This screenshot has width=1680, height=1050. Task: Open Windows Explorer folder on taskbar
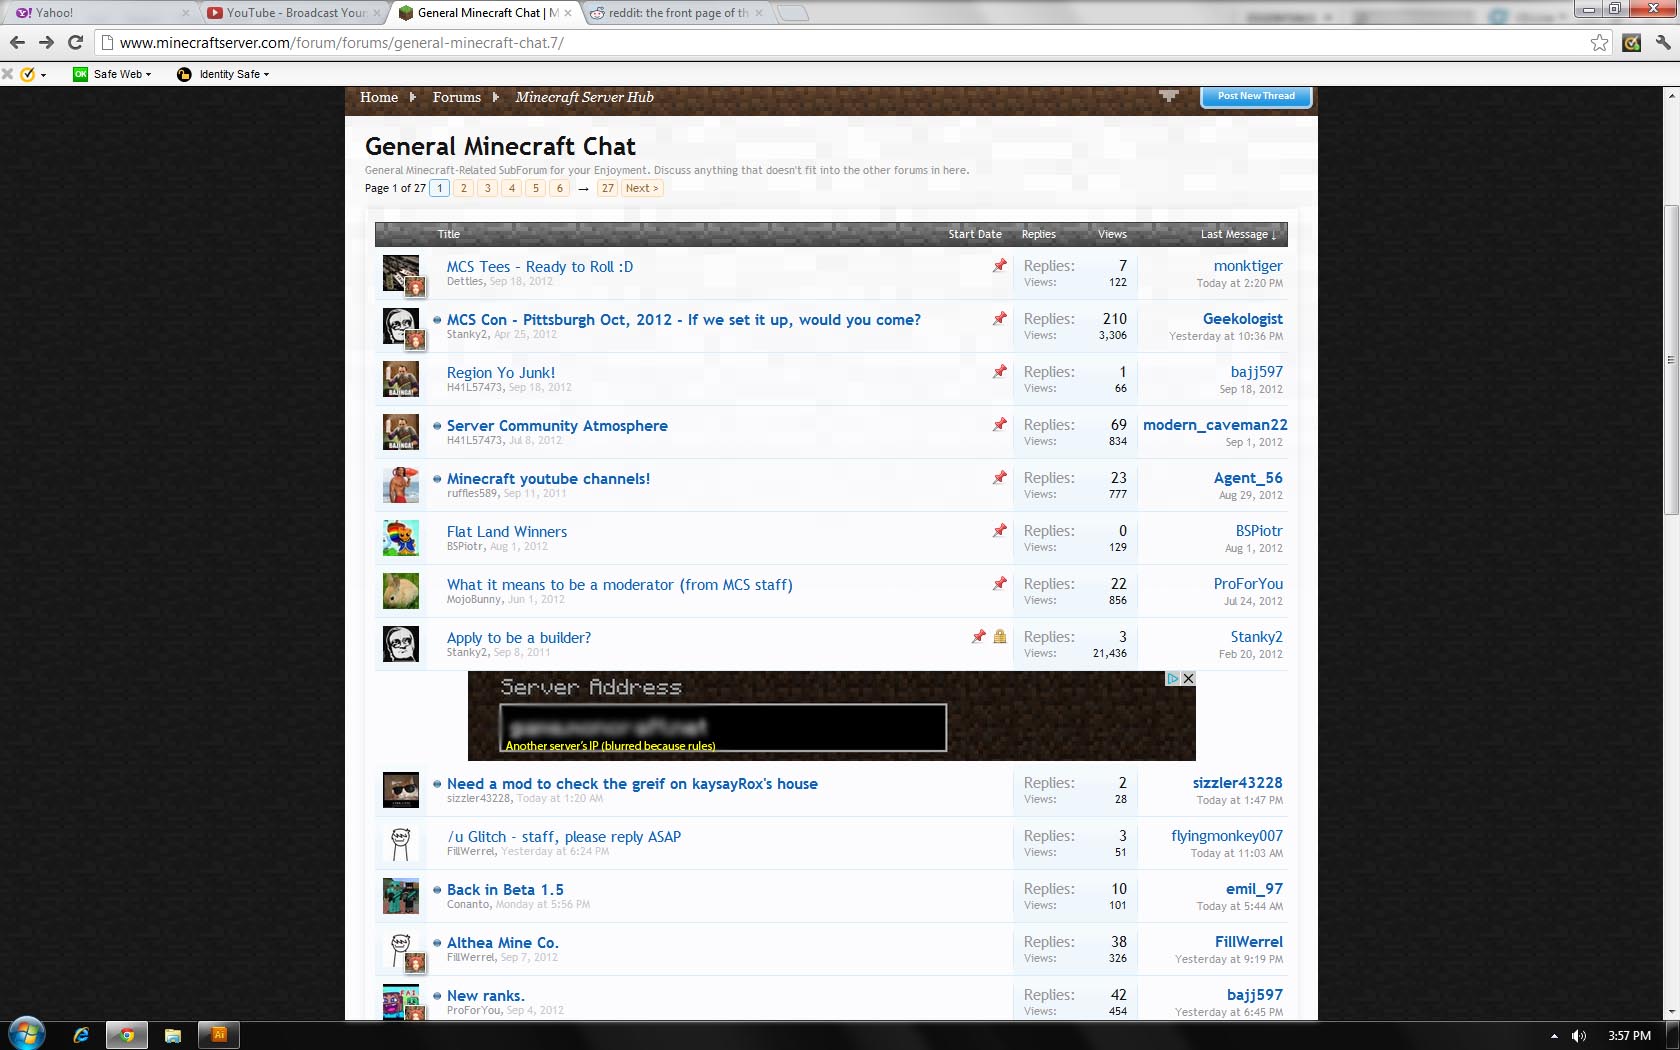(173, 1035)
